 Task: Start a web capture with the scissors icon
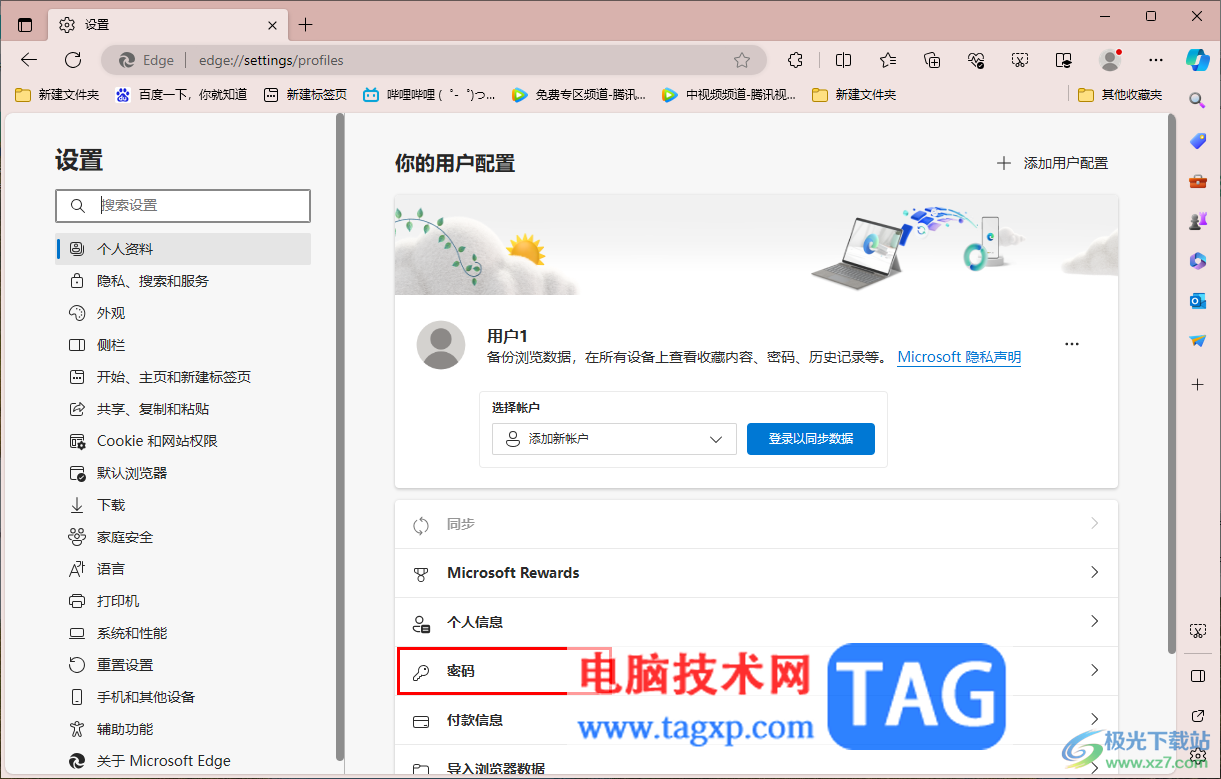[1020, 60]
